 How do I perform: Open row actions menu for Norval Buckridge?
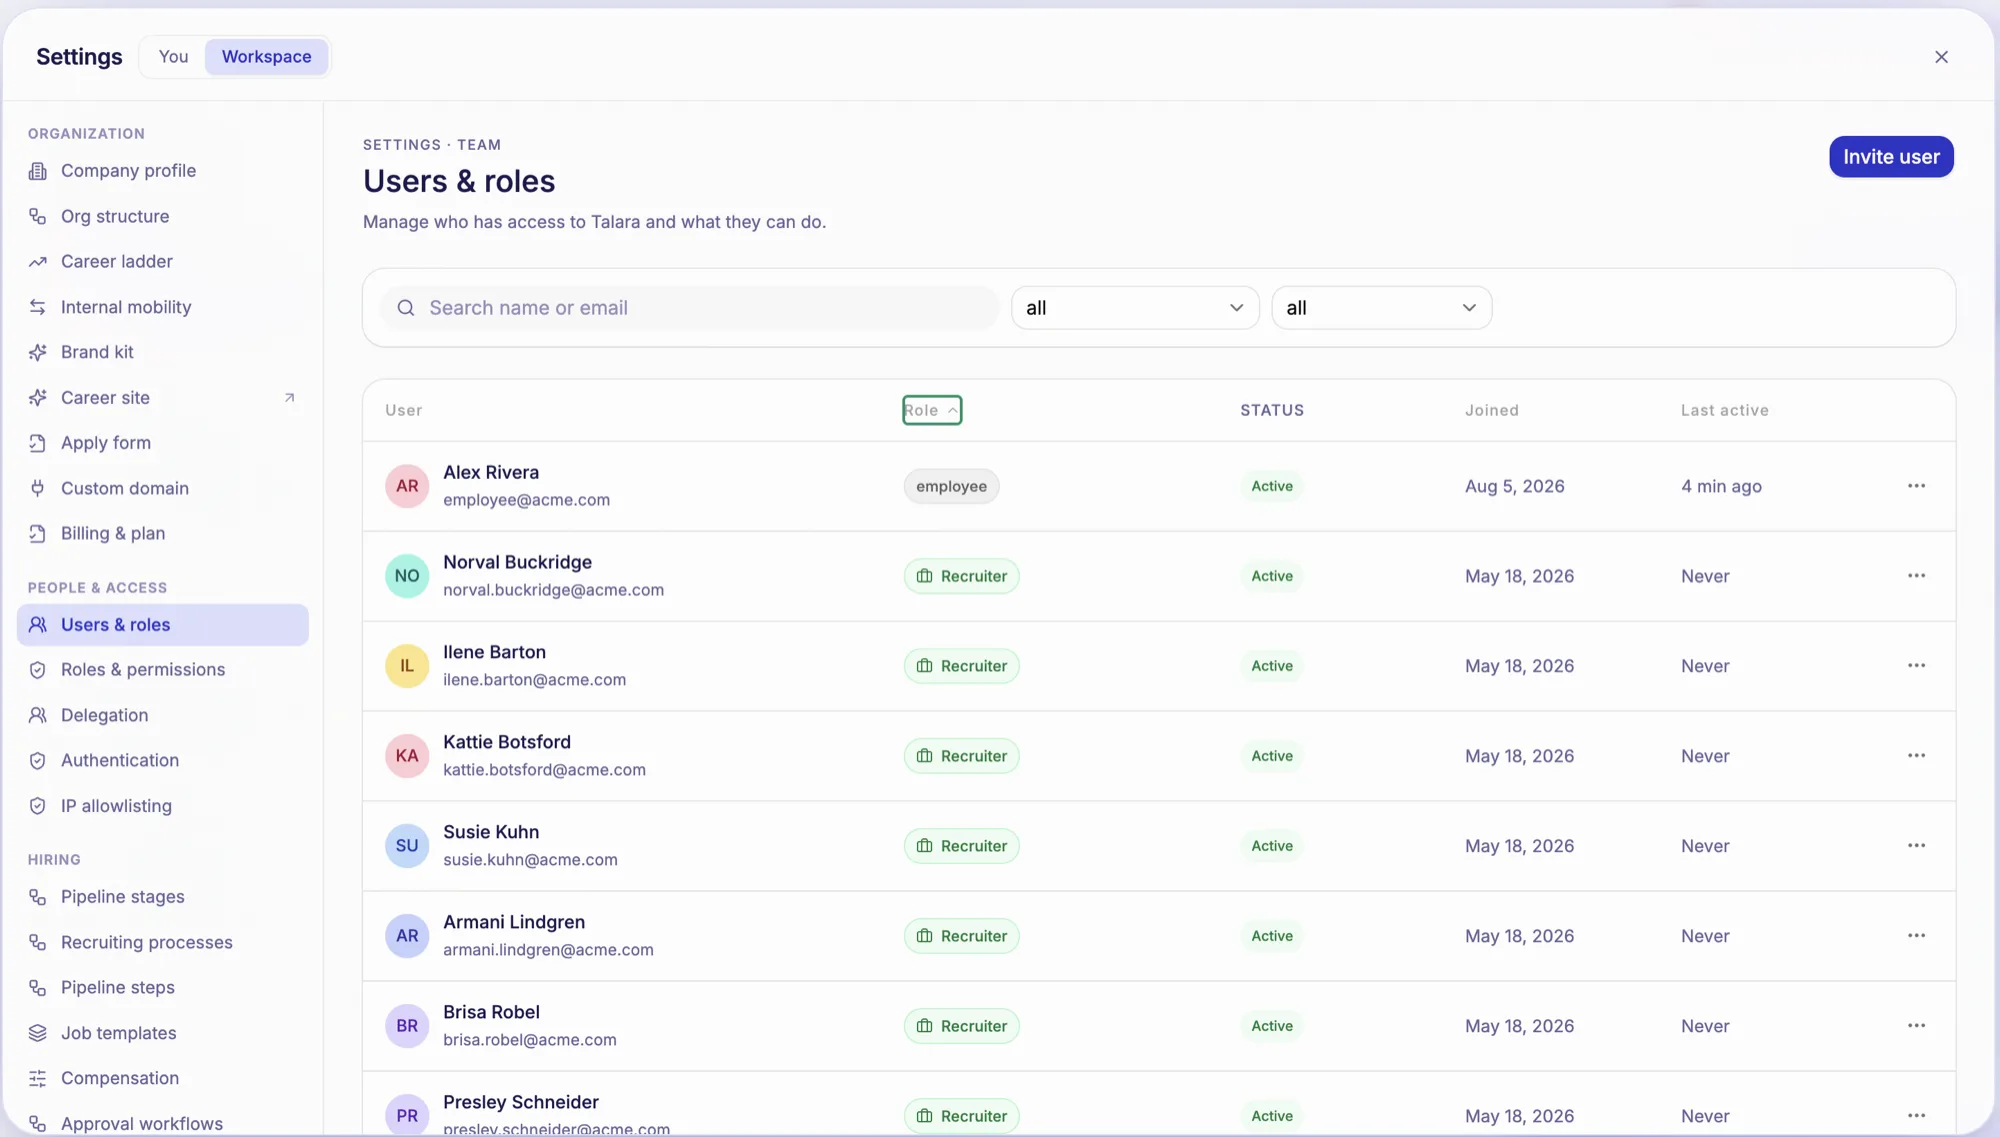pos(1916,576)
